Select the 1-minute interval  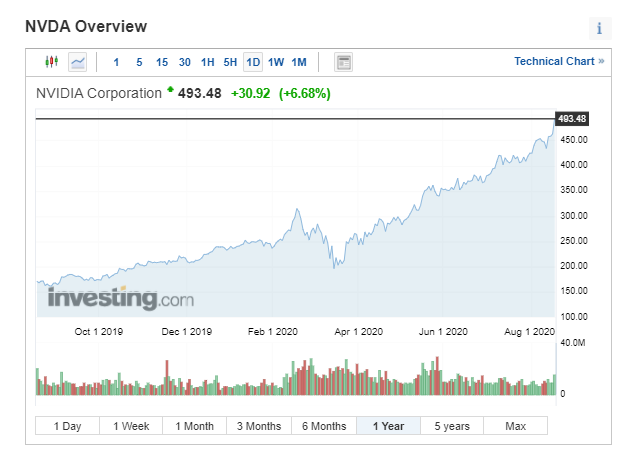coord(116,62)
